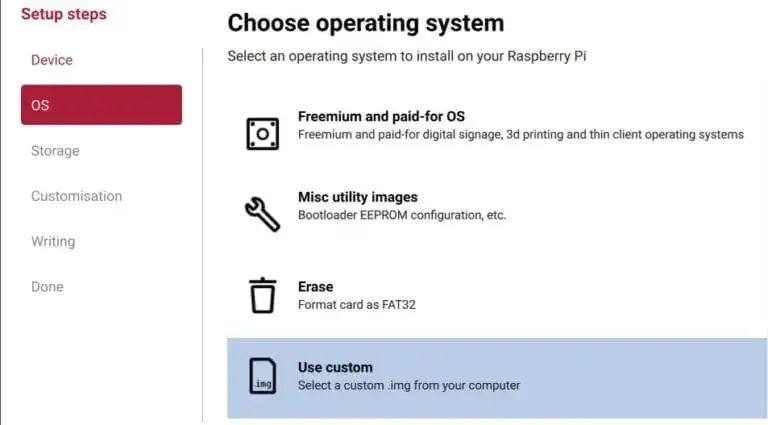Choose the Use custom option
768x425 pixels.
[x=335, y=367]
